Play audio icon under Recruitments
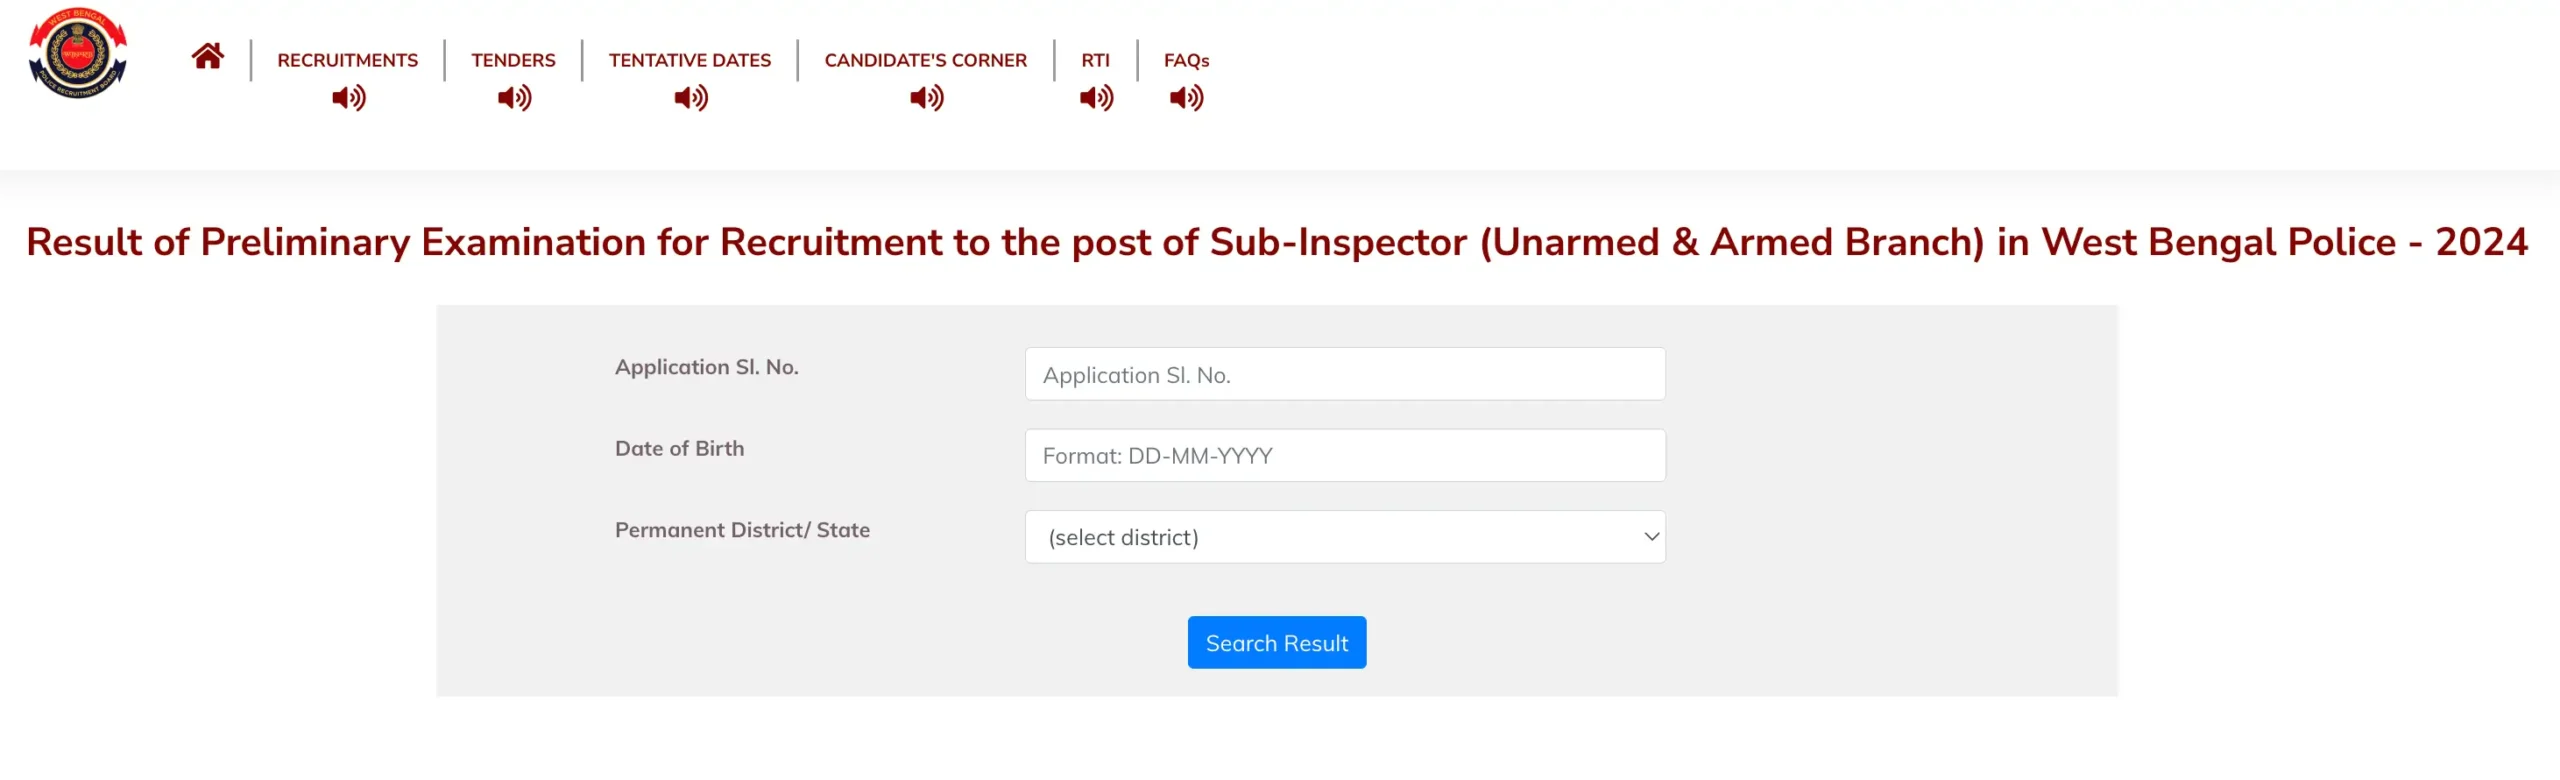2560x780 pixels. (x=348, y=98)
